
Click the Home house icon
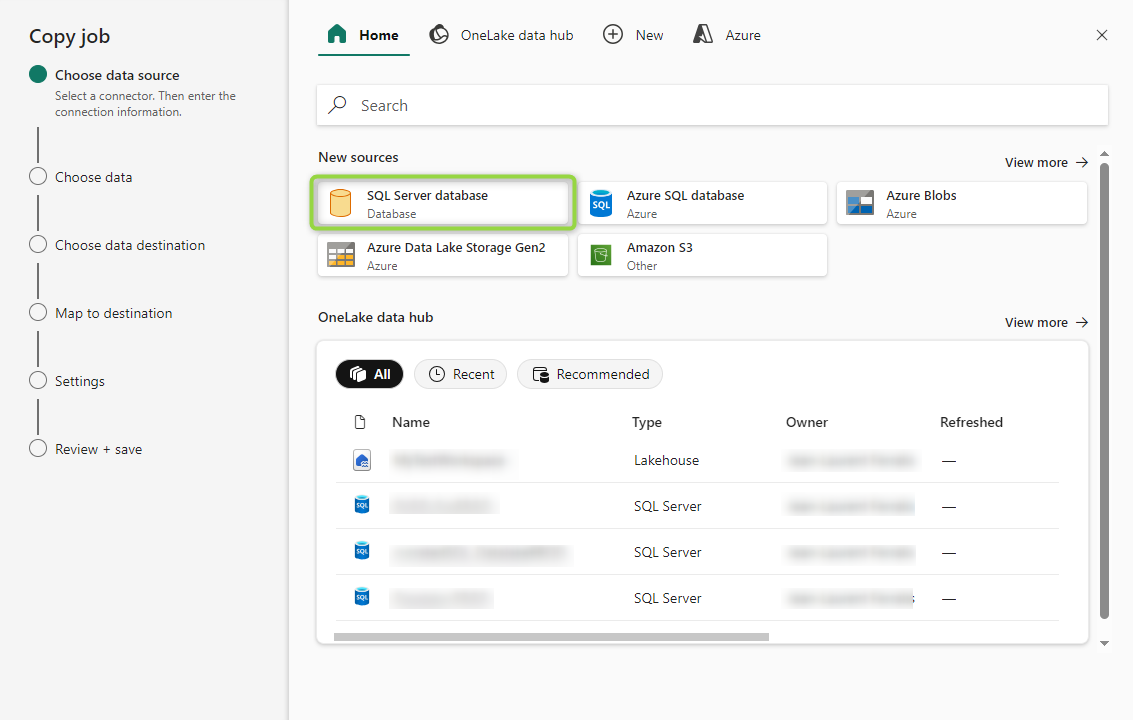337,34
